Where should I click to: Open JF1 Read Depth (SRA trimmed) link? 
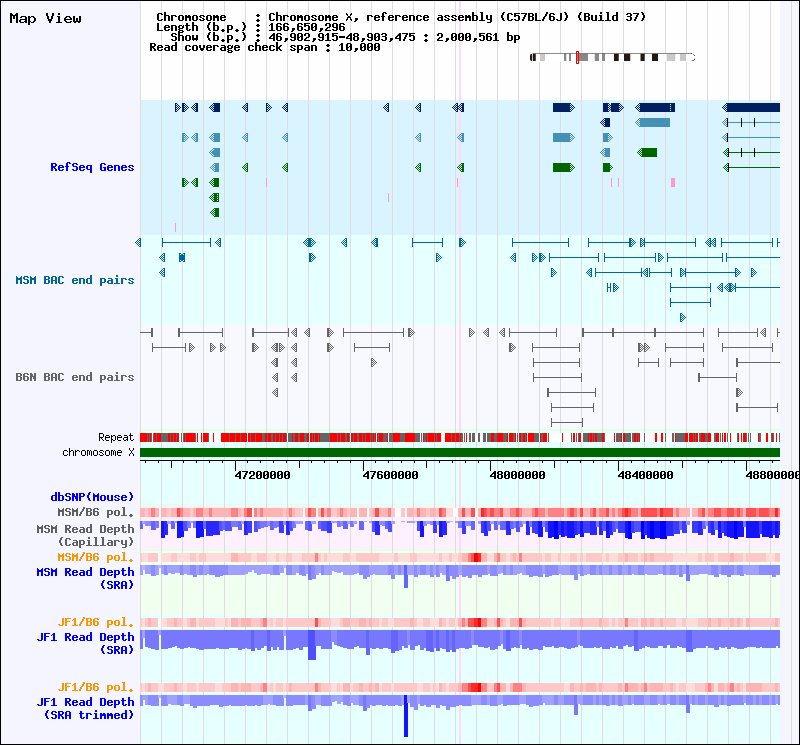click(x=85, y=708)
